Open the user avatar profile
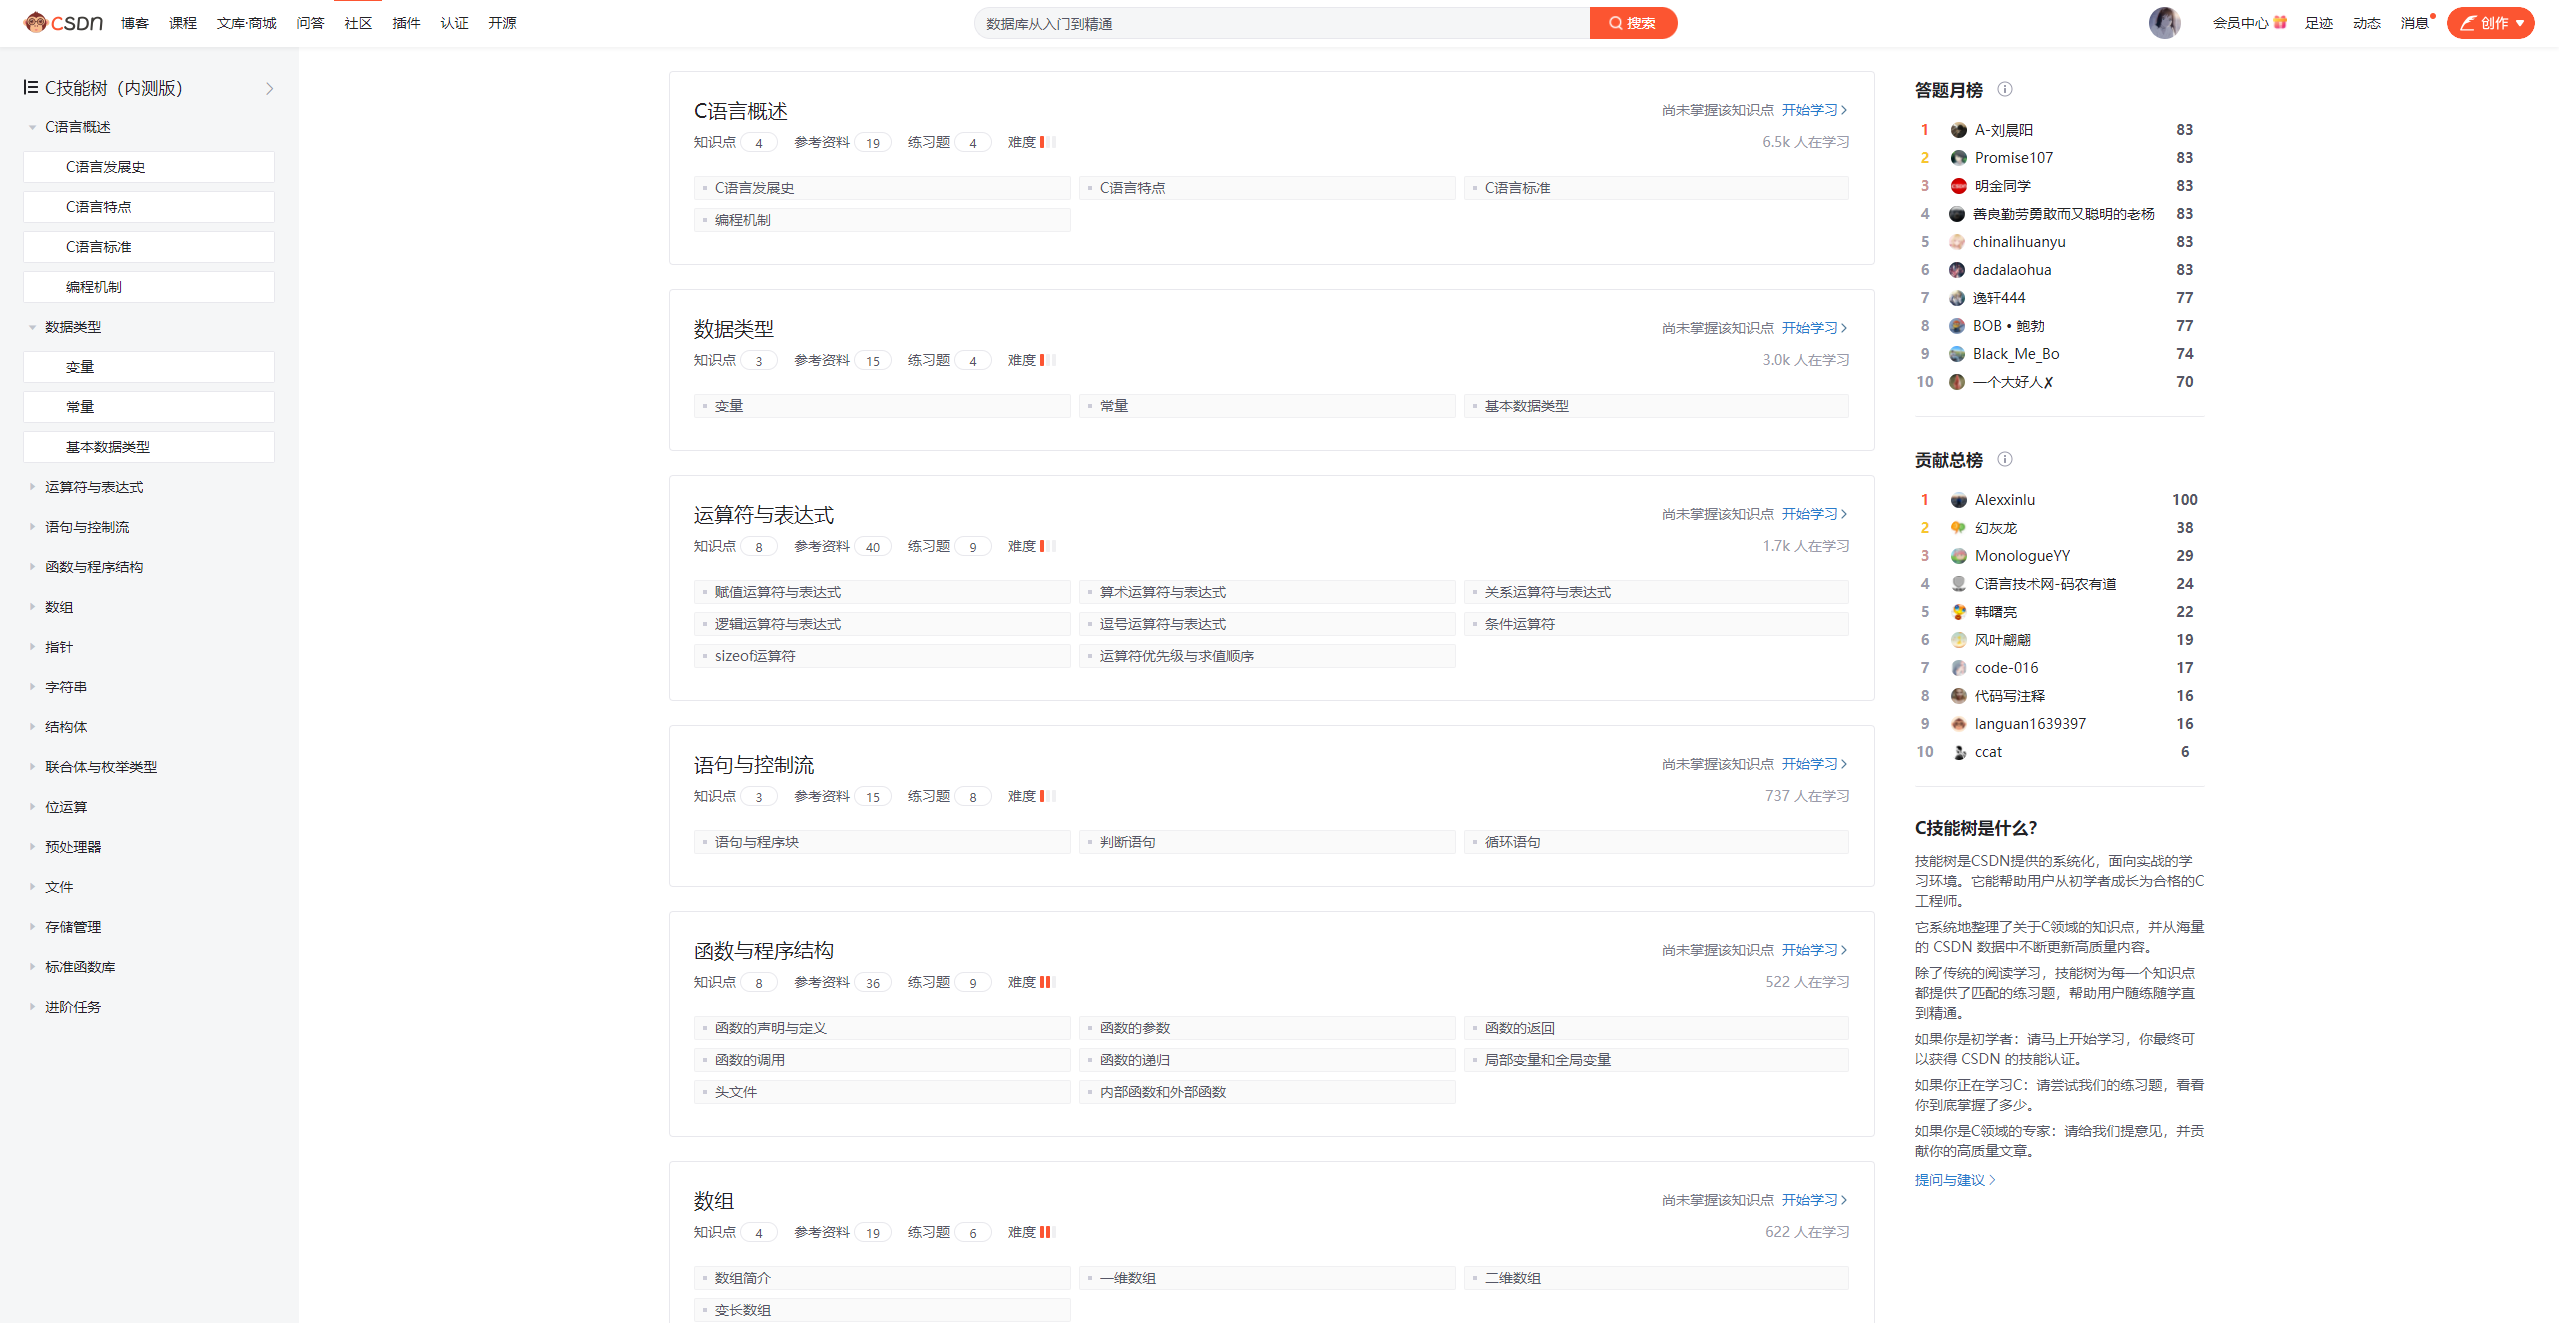The image size is (2559, 1323). click(x=2164, y=22)
